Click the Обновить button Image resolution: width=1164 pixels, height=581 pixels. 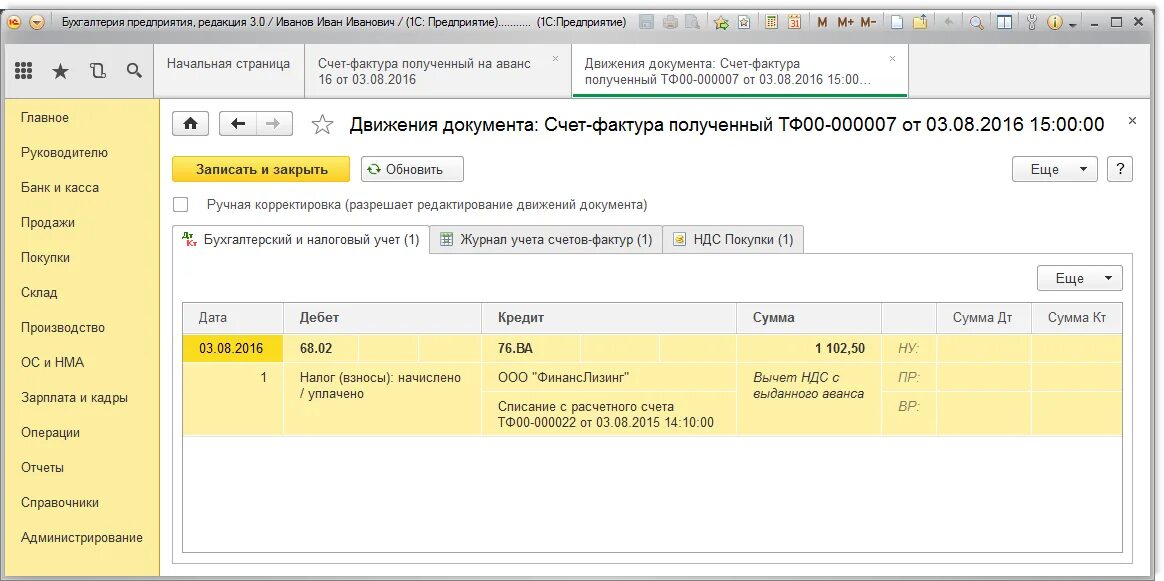(x=412, y=169)
